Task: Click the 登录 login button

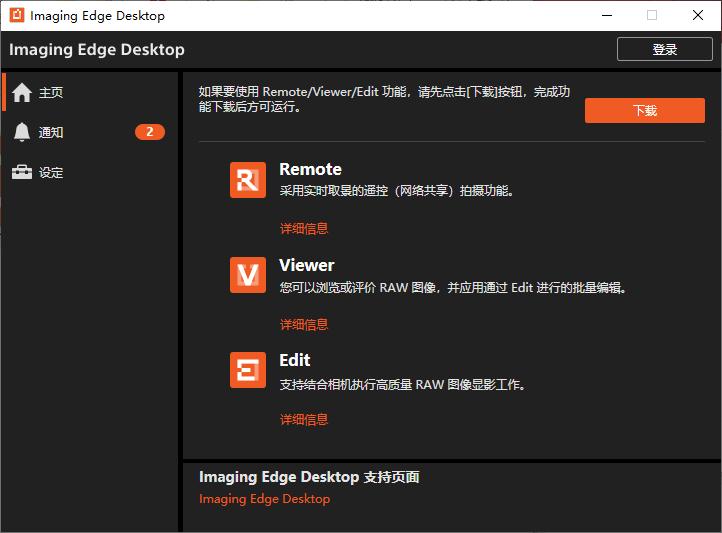Action: pyautogui.click(x=664, y=49)
